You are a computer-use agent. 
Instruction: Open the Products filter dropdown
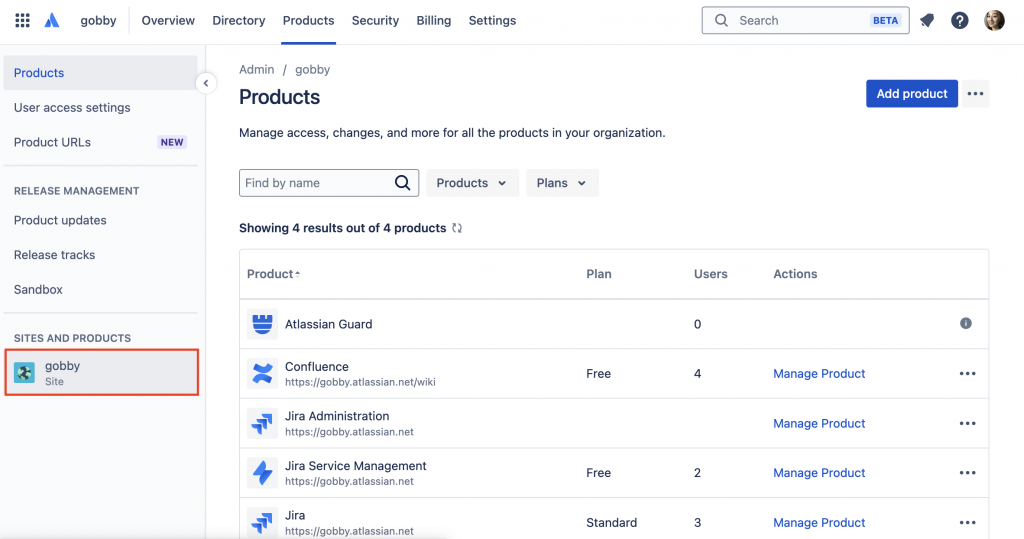coord(473,183)
